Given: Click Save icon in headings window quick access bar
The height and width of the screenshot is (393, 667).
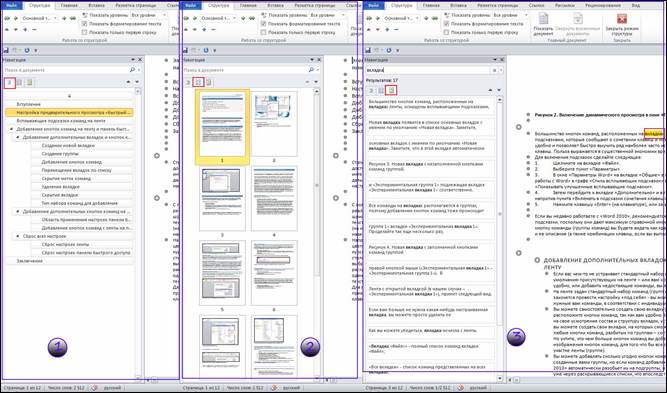Looking at the screenshot, I should tap(5, 50).
